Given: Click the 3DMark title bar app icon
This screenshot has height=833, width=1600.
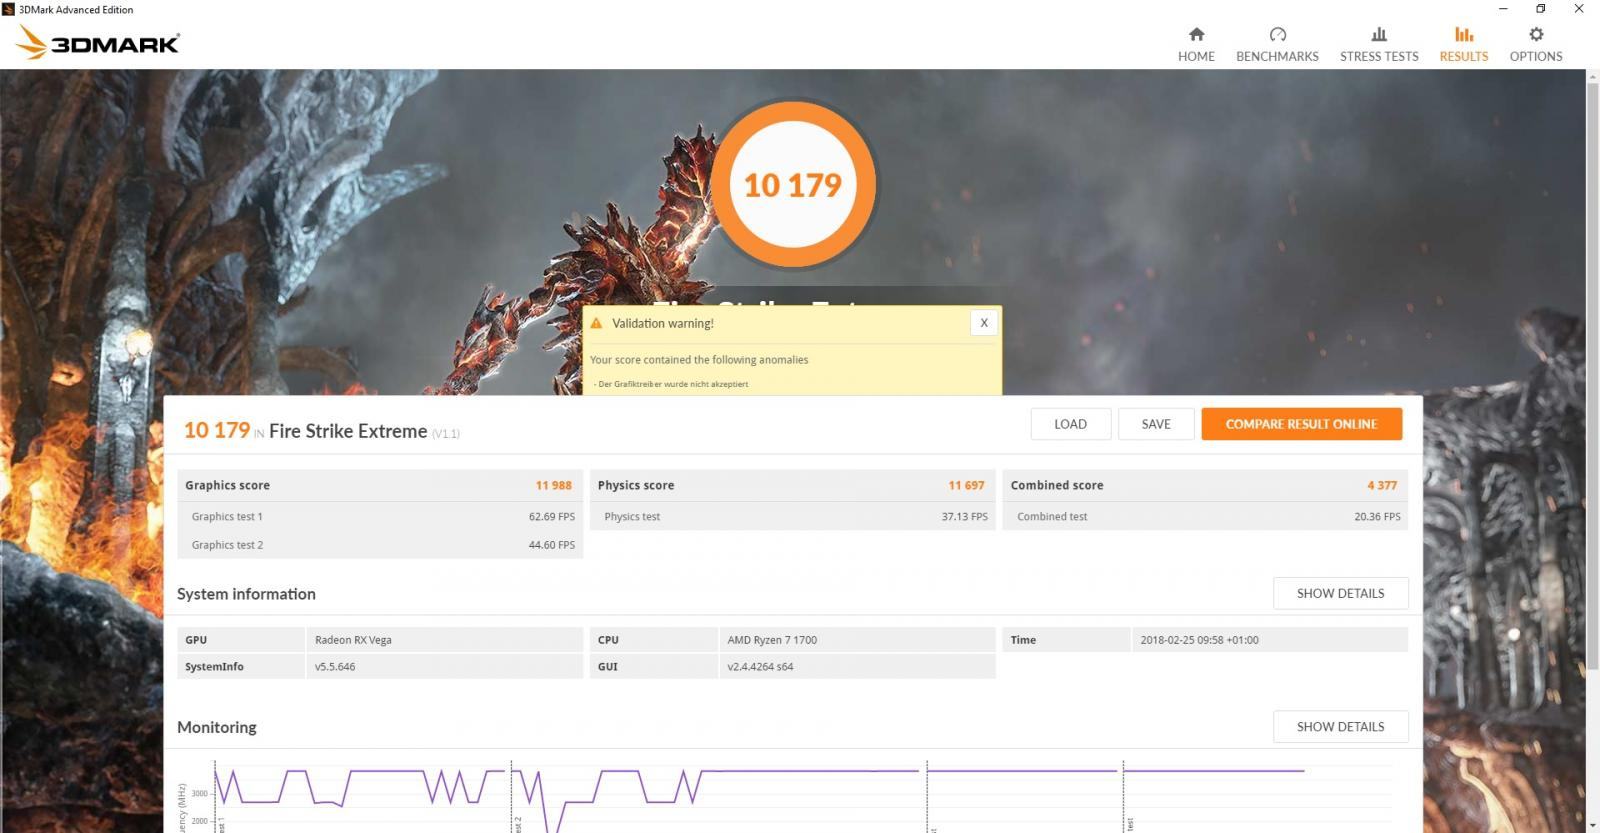Looking at the screenshot, I should 9,9.
